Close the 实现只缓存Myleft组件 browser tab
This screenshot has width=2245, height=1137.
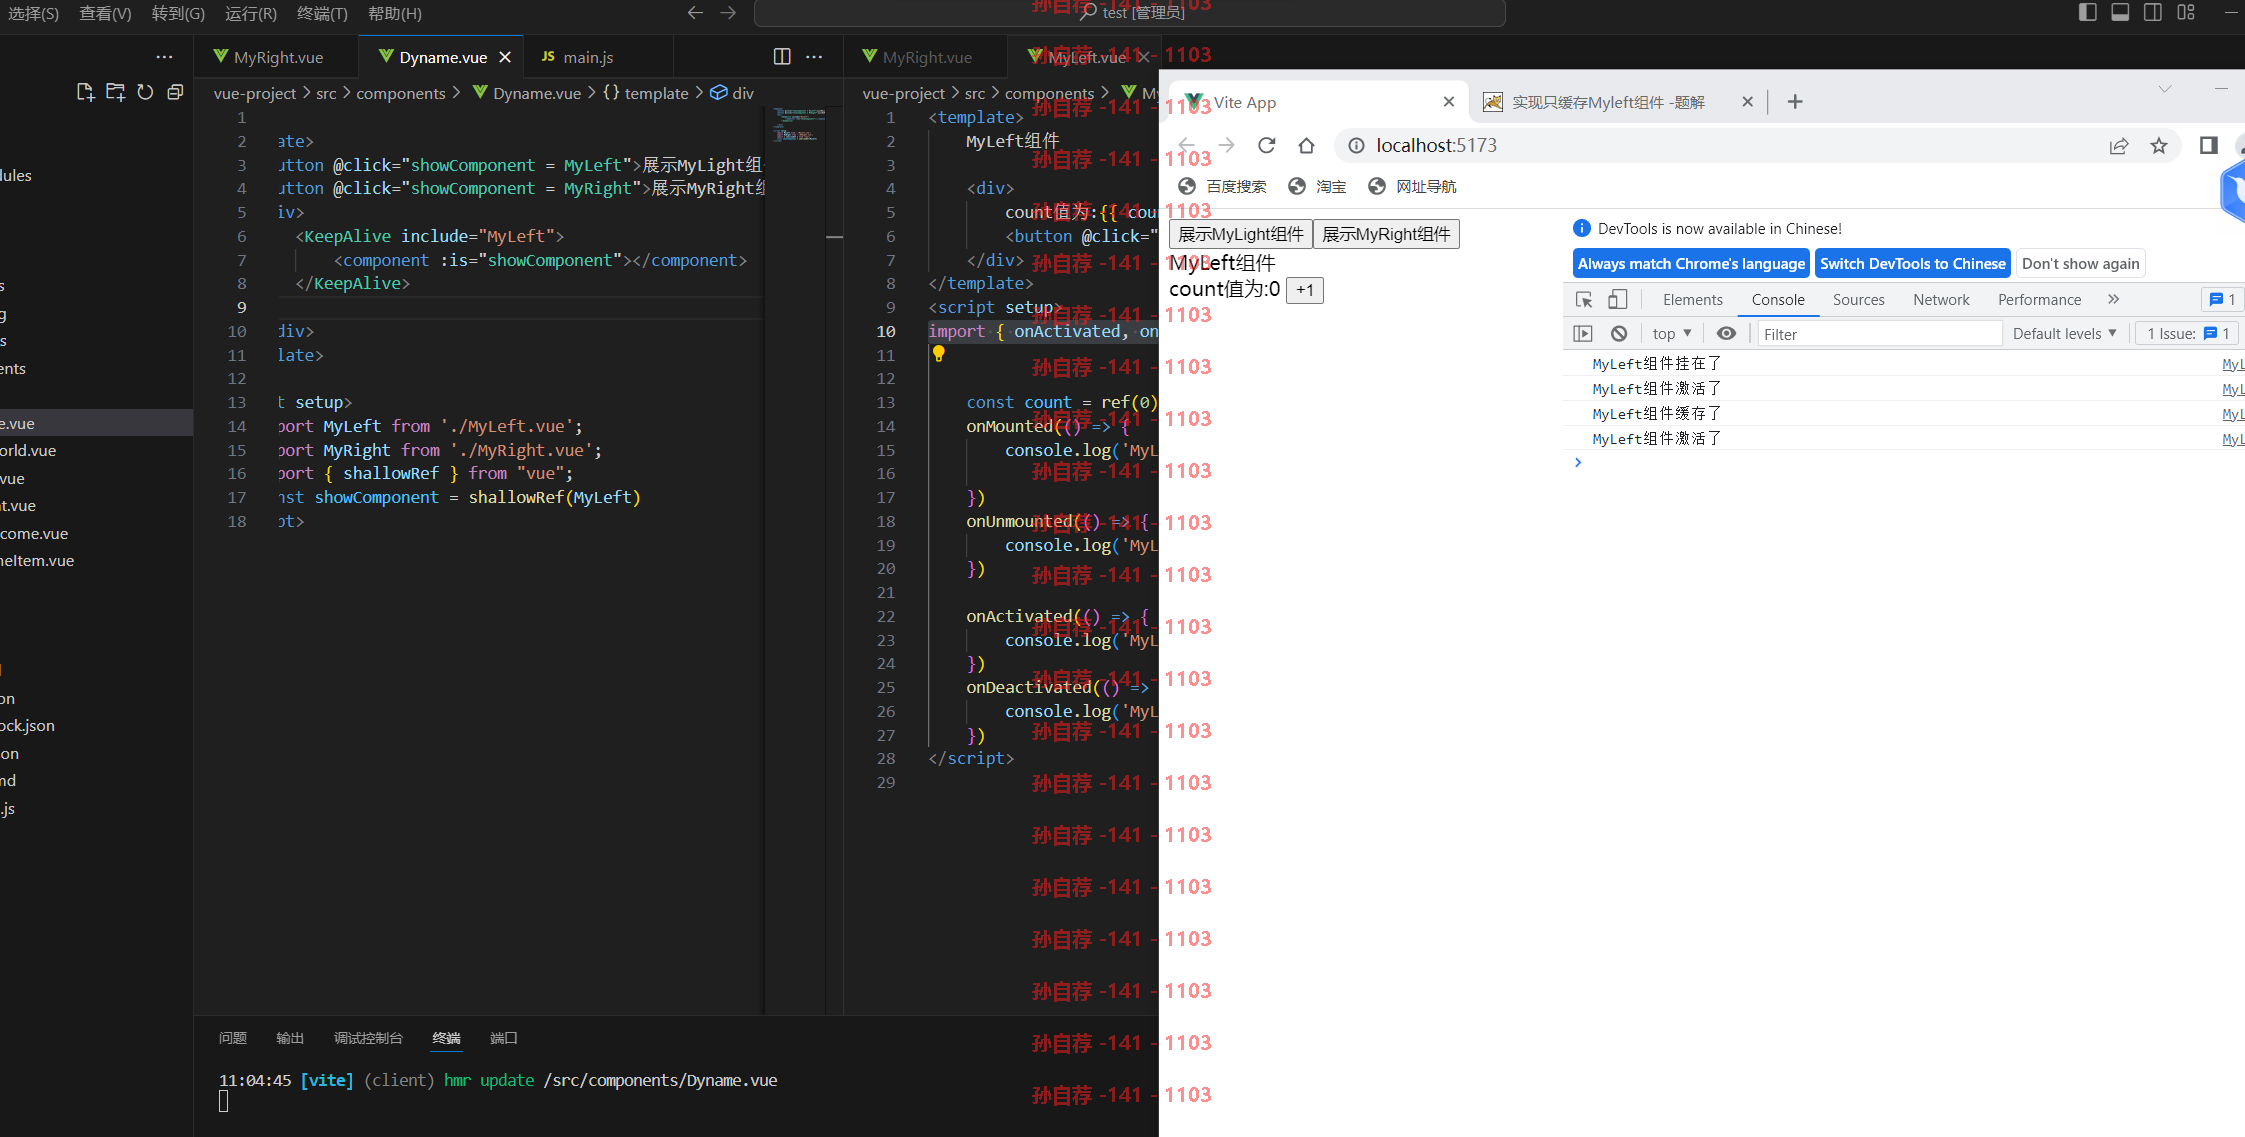[1747, 102]
